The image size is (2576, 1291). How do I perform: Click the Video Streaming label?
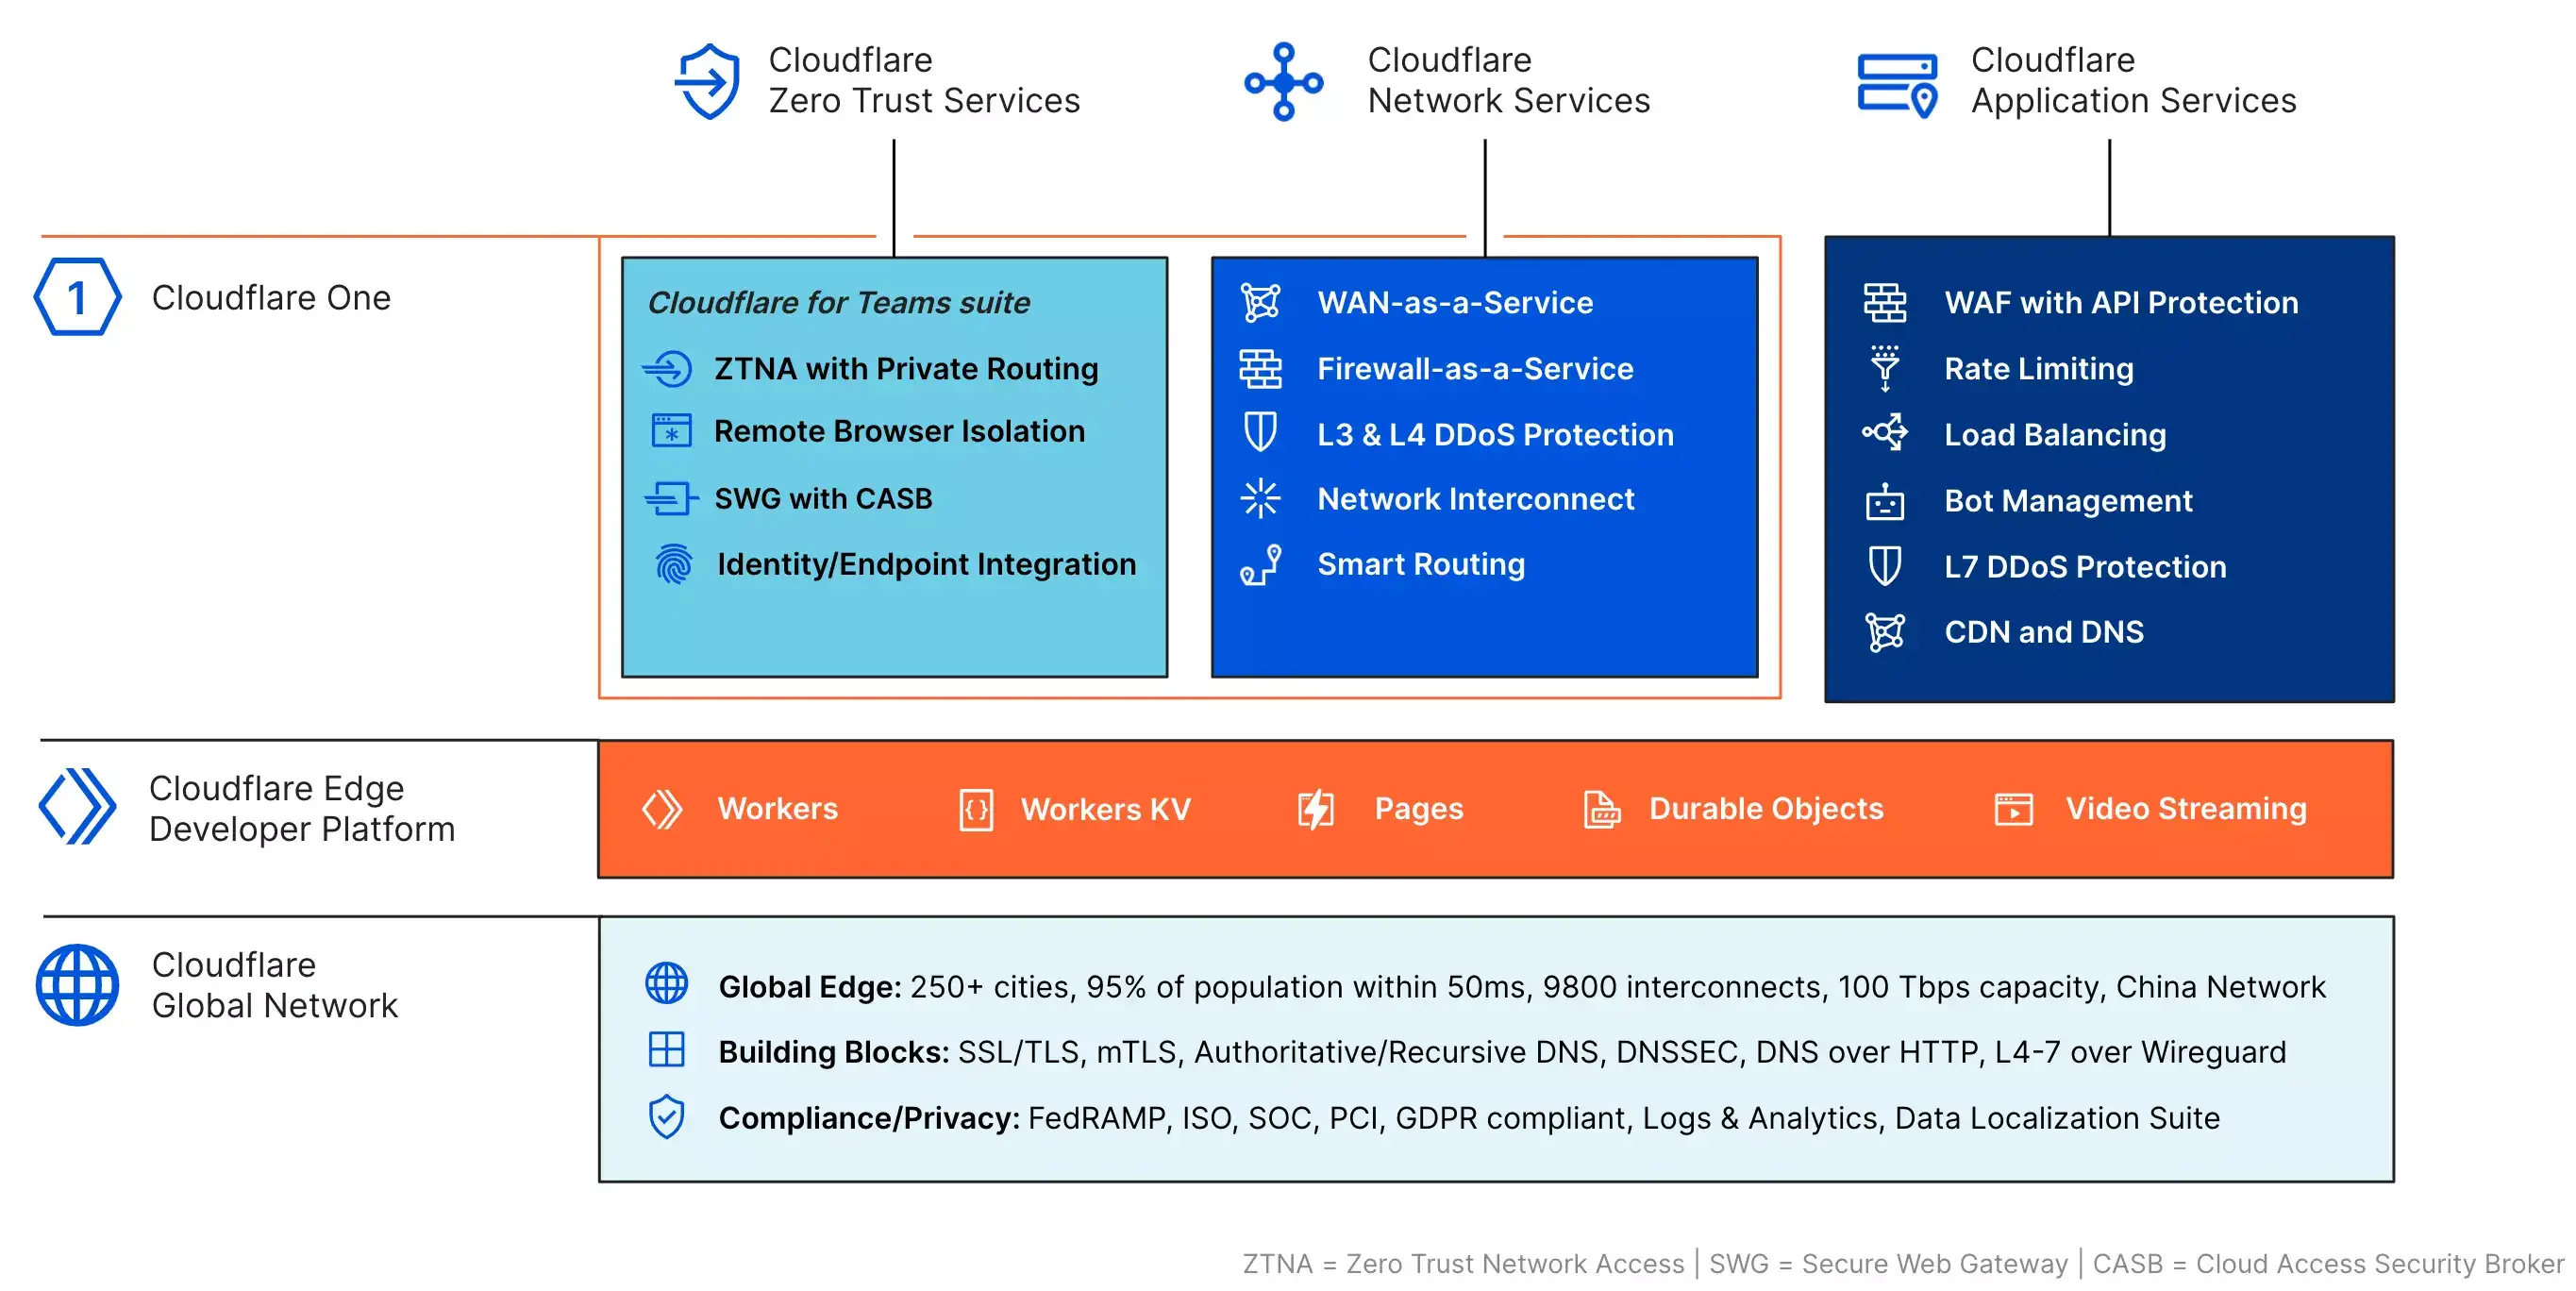2186,808
